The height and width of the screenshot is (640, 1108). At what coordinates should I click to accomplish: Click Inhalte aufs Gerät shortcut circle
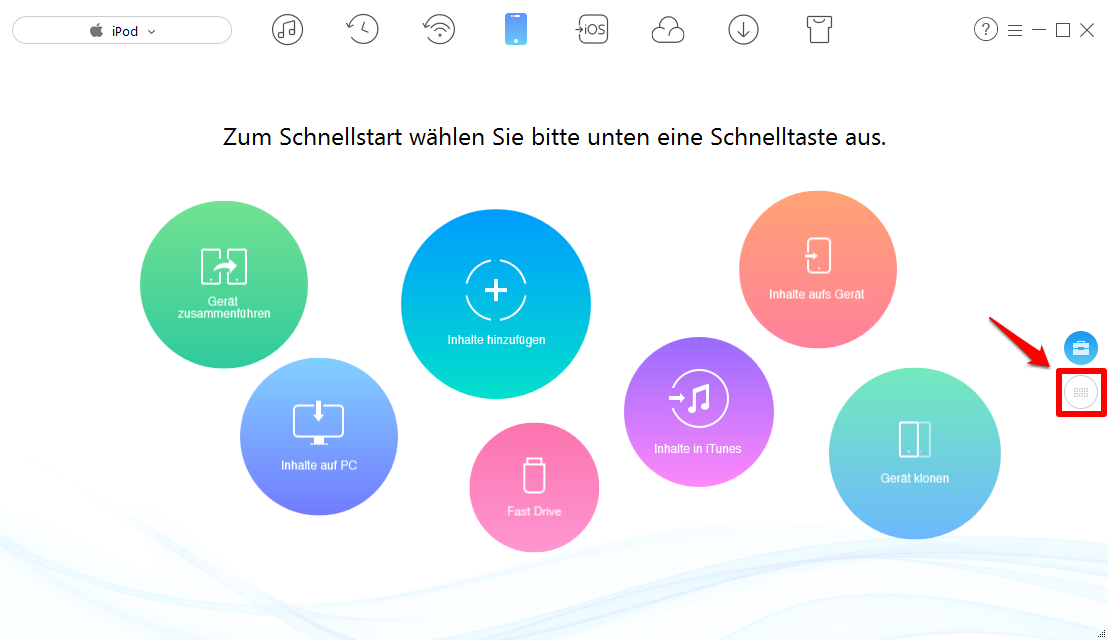point(818,269)
